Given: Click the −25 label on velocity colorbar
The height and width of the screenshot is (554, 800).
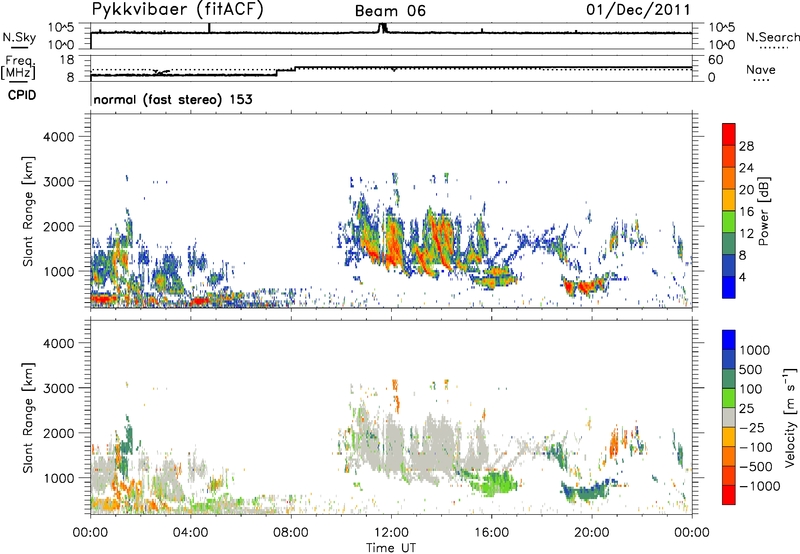Looking at the screenshot, I should (x=751, y=427).
